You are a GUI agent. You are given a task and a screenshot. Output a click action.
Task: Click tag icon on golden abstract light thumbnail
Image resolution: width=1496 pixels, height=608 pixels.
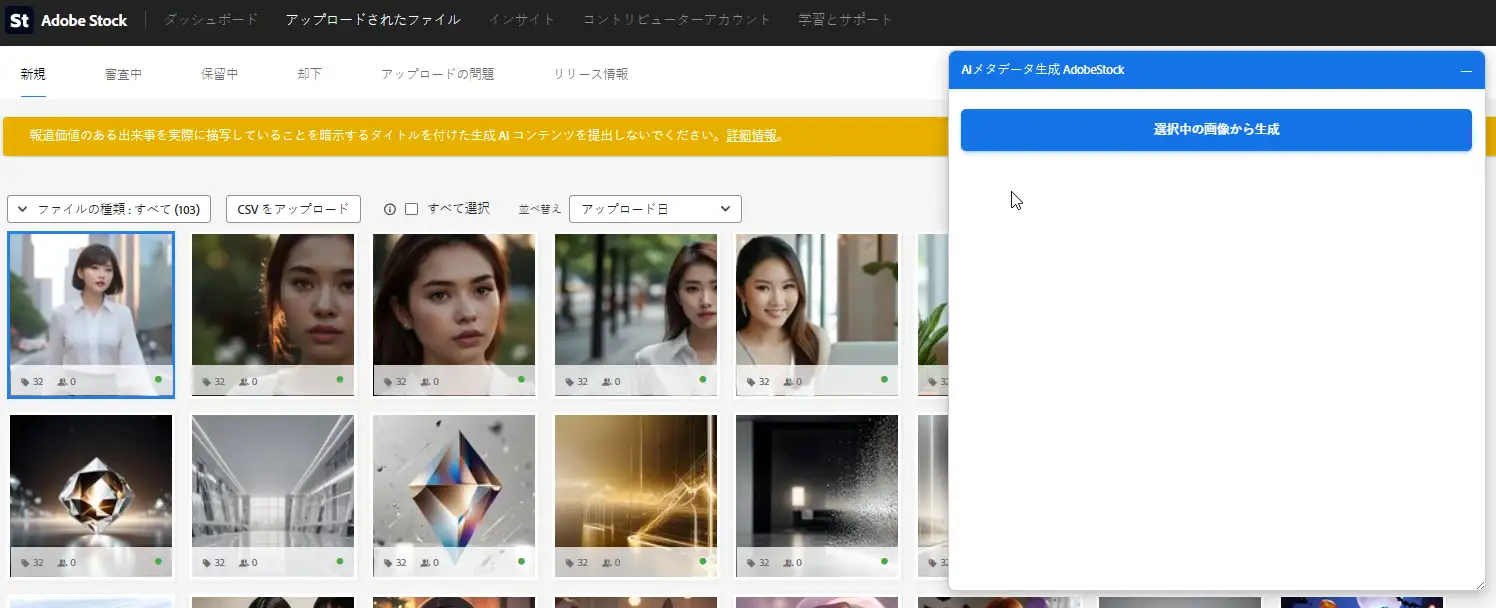tap(570, 563)
